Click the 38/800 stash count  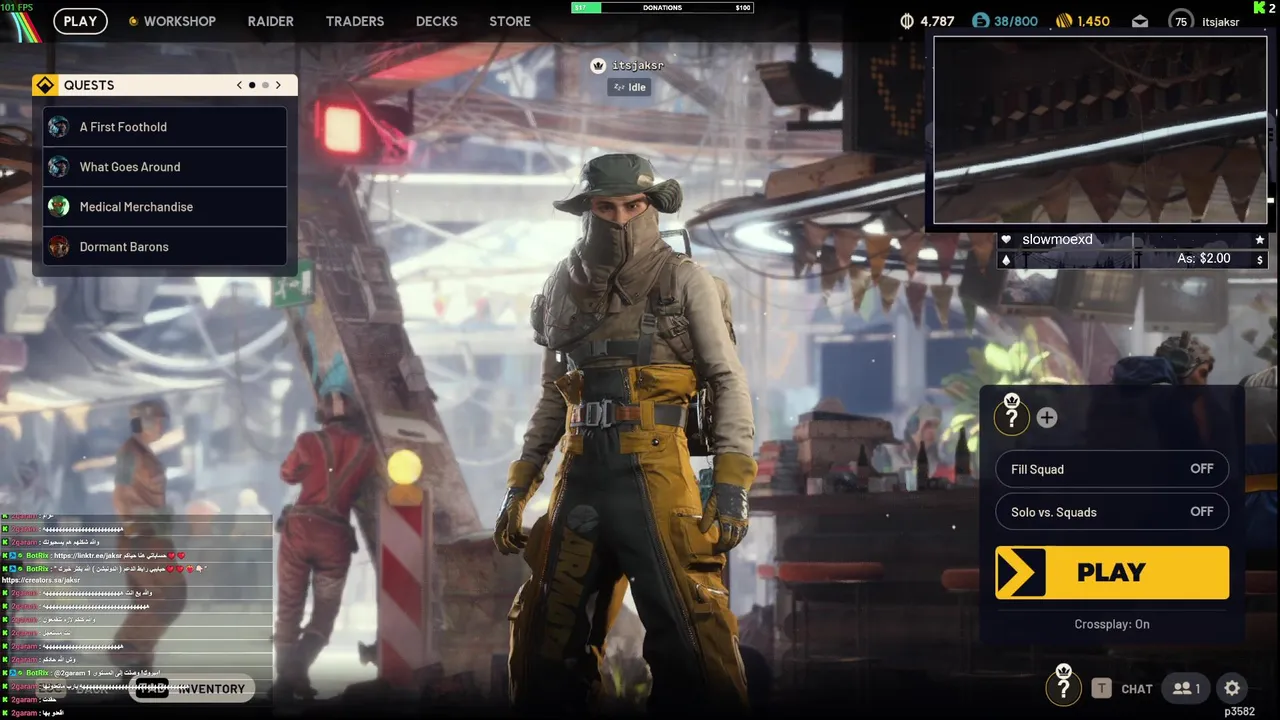tap(1016, 21)
